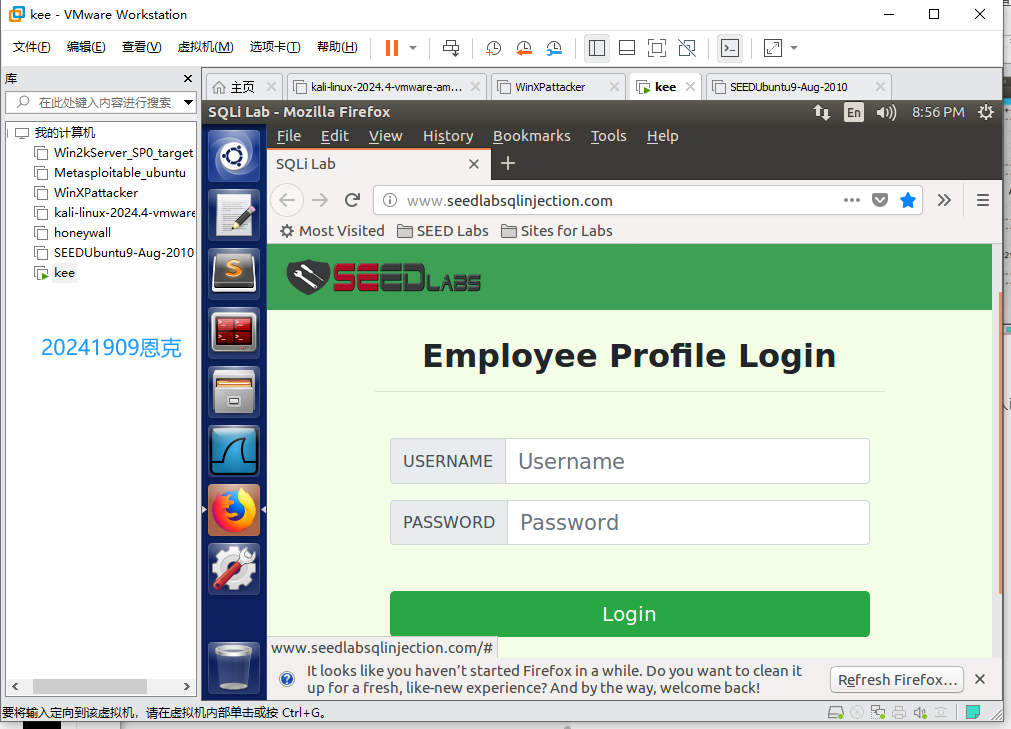1011x729 pixels.
Task: Select honeywall in the library tree
Action: click(x=82, y=233)
